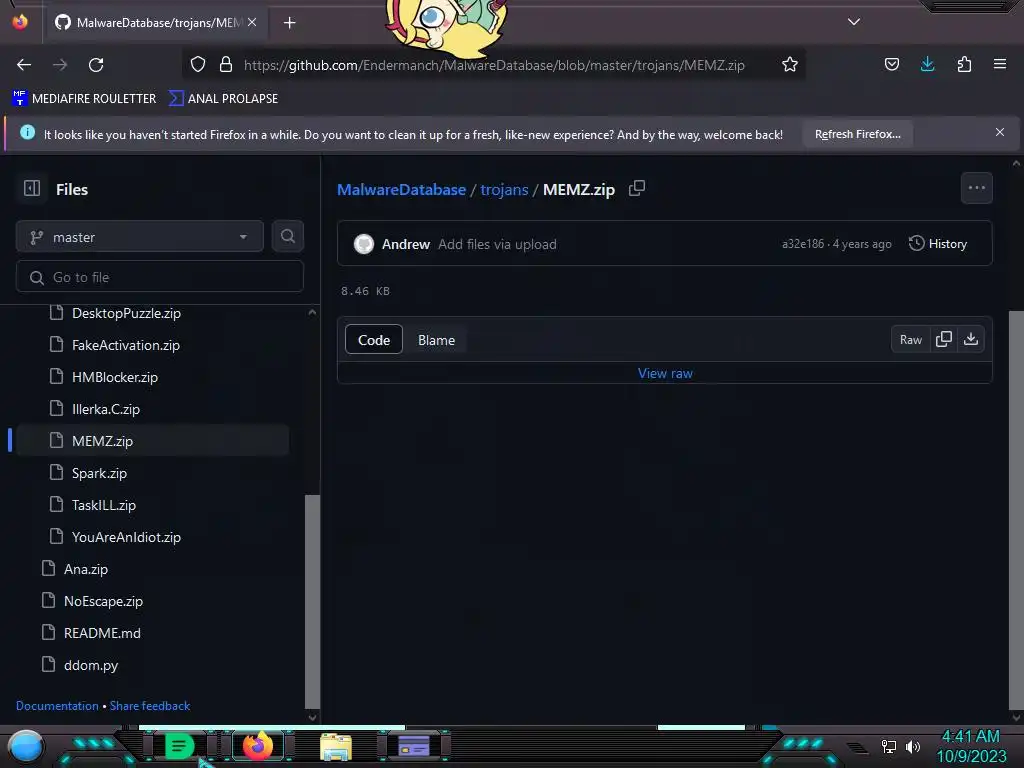Open the volume speaker tray icon

(x=912, y=746)
